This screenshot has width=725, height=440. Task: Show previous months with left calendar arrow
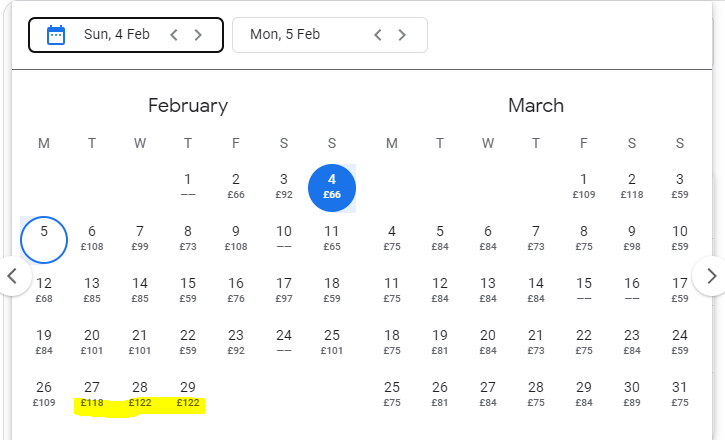tap(12, 276)
